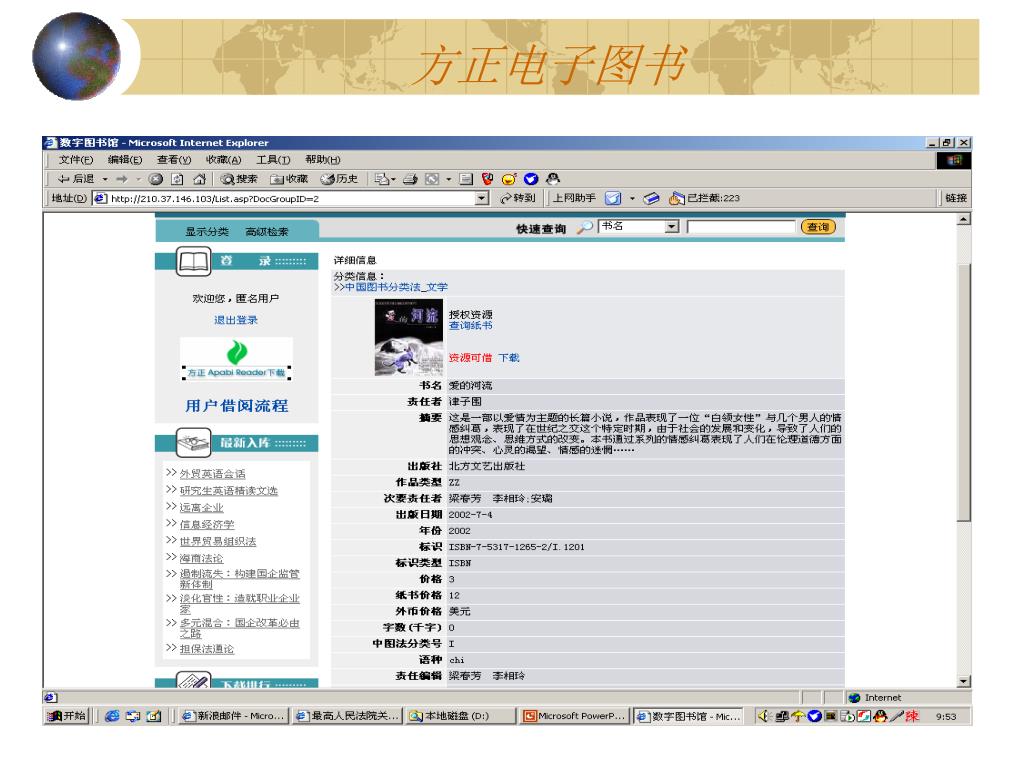The image size is (1024, 768).
Task: Open the Search (搜索) toolbar button
Action: [238, 179]
